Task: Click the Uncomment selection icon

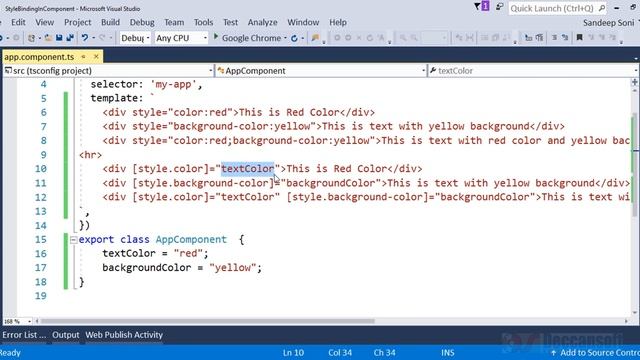Action: [565, 38]
